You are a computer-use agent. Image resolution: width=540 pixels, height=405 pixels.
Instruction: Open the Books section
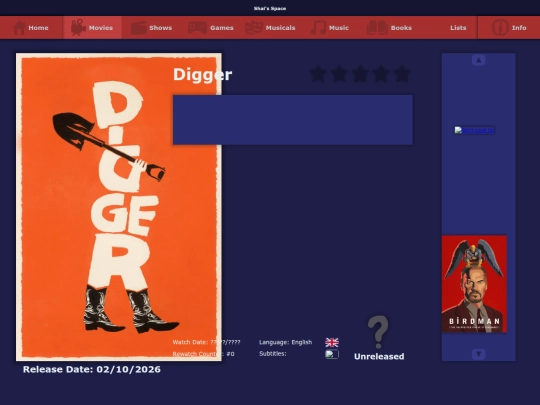(389, 28)
